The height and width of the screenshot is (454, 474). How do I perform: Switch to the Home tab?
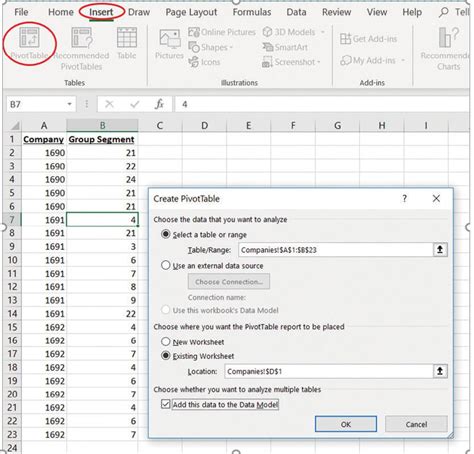click(61, 12)
